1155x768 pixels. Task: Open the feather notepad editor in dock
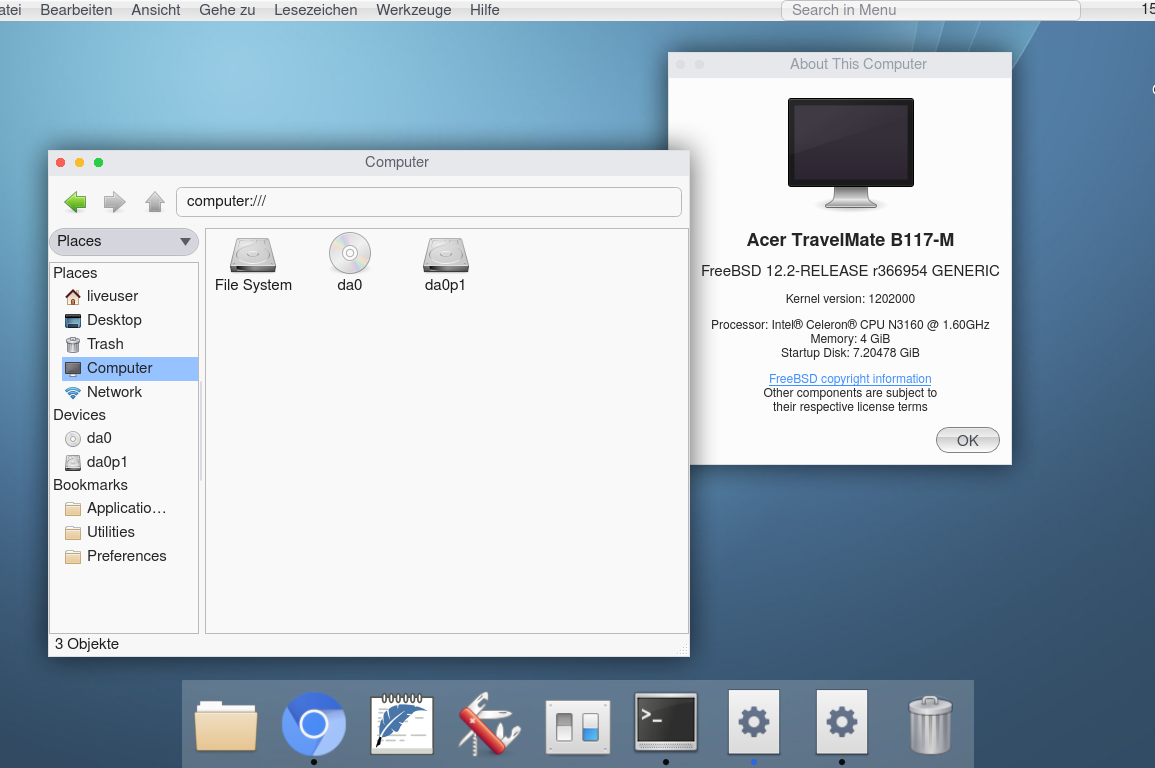[401, 724]
